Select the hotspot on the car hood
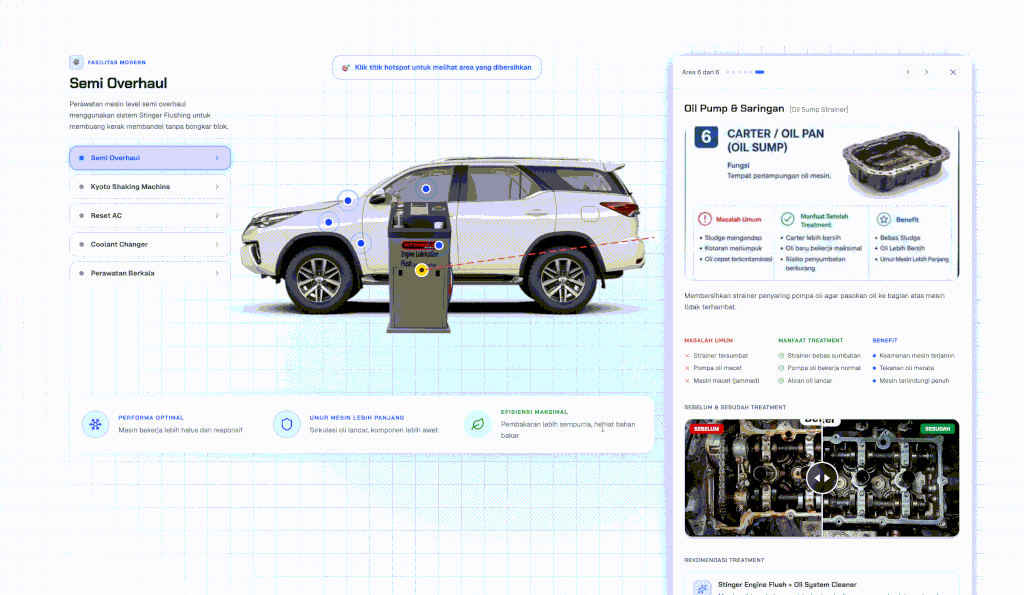Image resolution: width=1024 pixels, height=595 pixels. coord(348,201)
